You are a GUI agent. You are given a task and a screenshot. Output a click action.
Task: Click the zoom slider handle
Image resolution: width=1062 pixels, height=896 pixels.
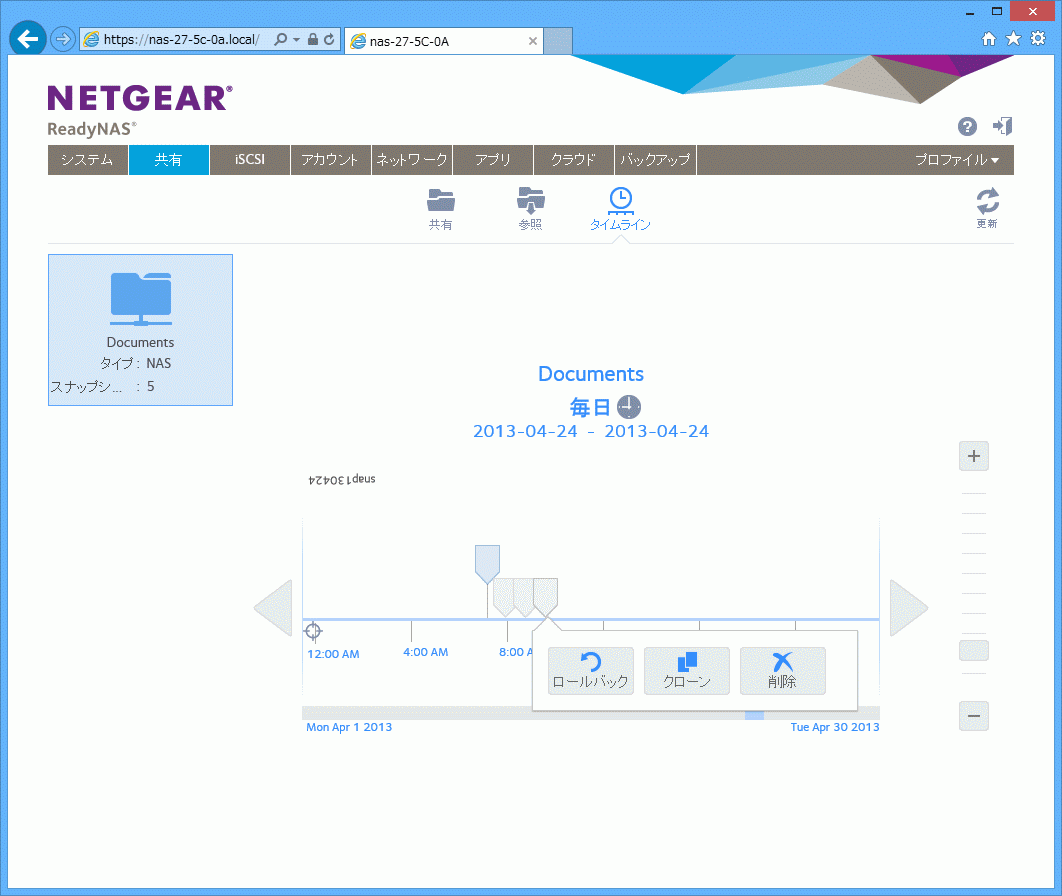973,651
